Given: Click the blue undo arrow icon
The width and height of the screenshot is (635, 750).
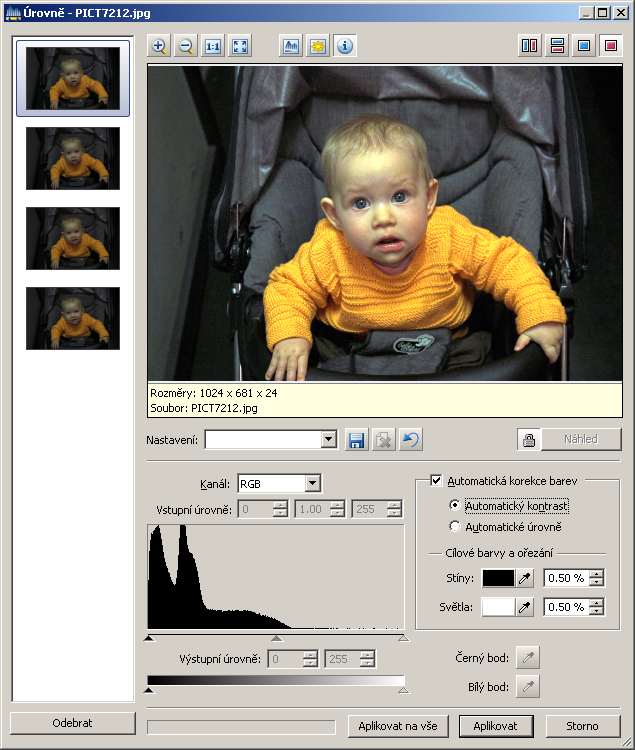Looking at the screenshot, I should tap(408, 440).
